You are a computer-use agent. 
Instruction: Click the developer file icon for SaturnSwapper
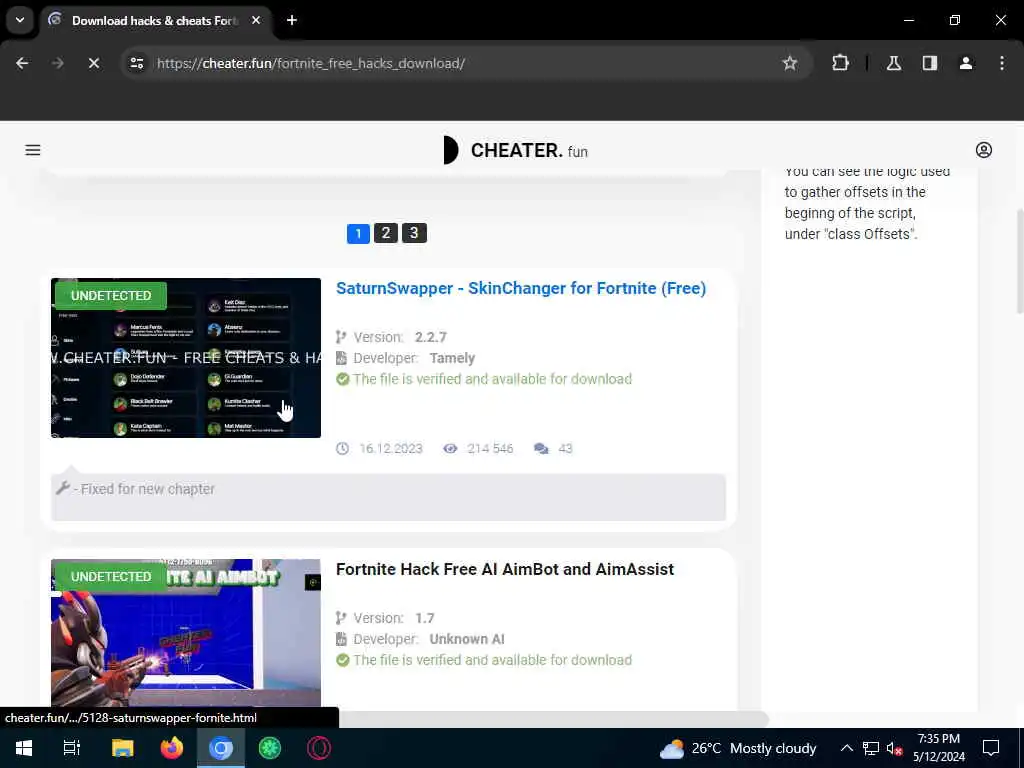pos(341,358)
